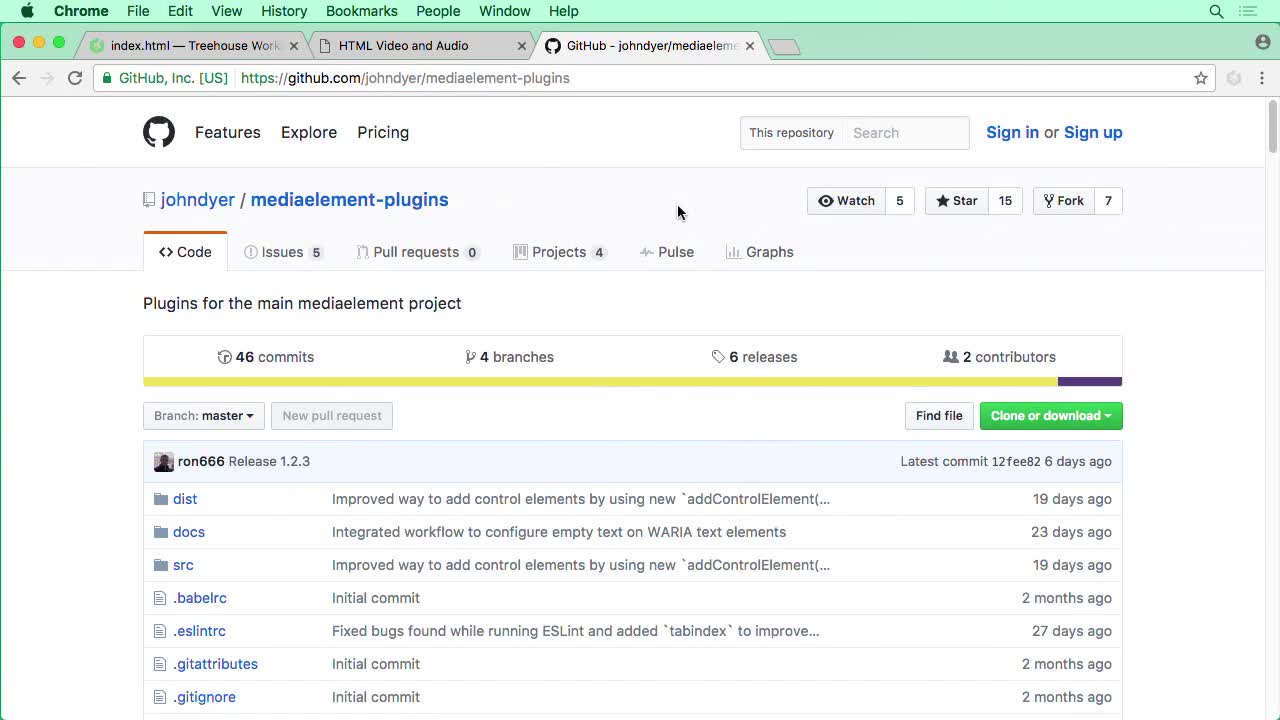This screenshot has height=720, width=1280.
Task: Click the repository book icon beside johndyer
Action: (x=149, y=200)
